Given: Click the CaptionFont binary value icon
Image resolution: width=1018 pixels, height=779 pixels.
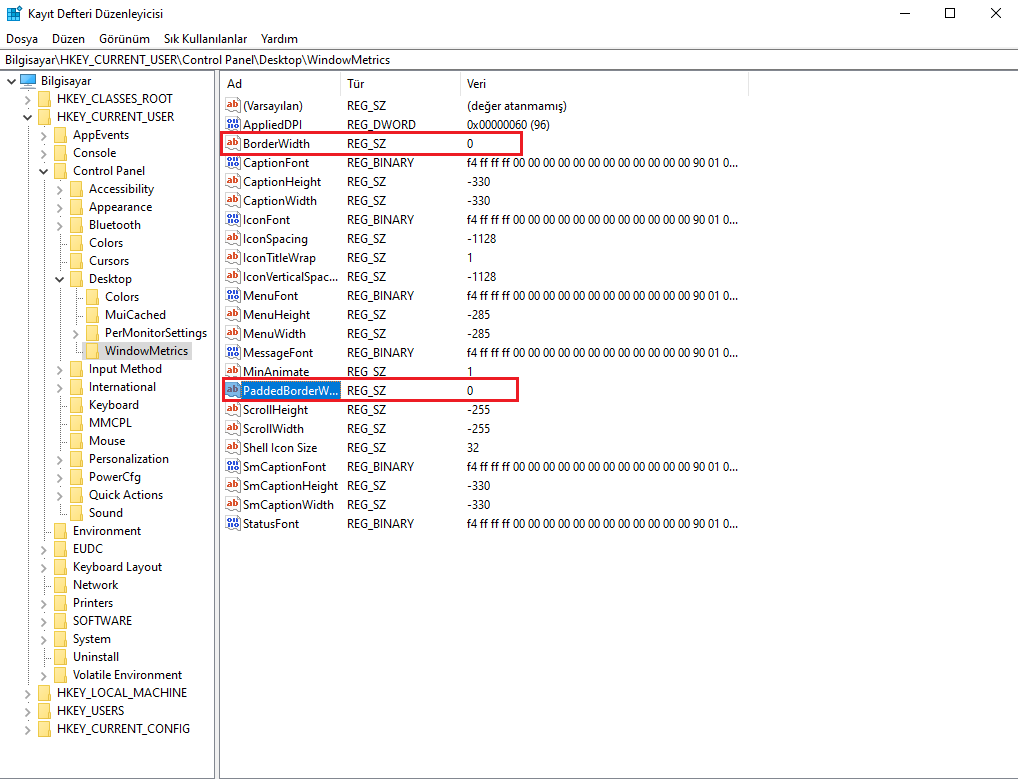Looking at the screenshot, I should click(232, 162).
